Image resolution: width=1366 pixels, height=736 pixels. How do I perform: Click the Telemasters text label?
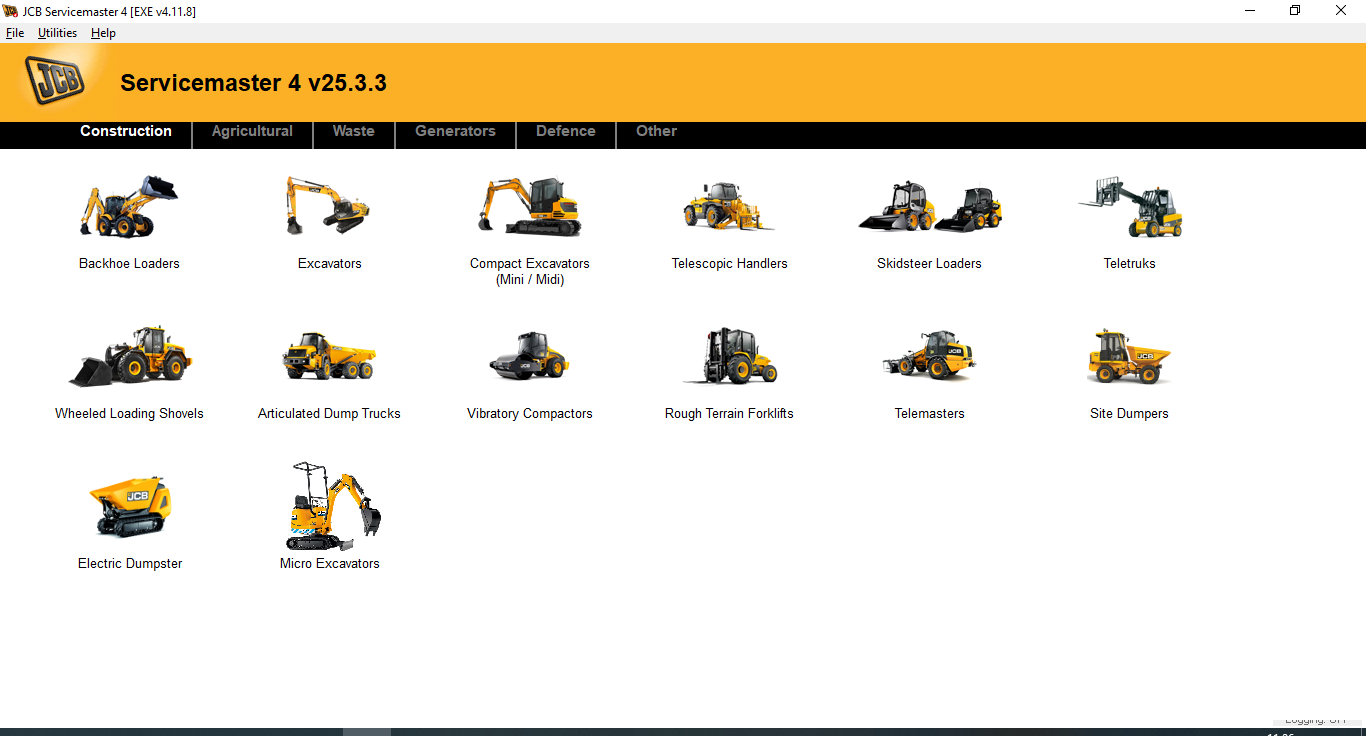pos(929,414)
